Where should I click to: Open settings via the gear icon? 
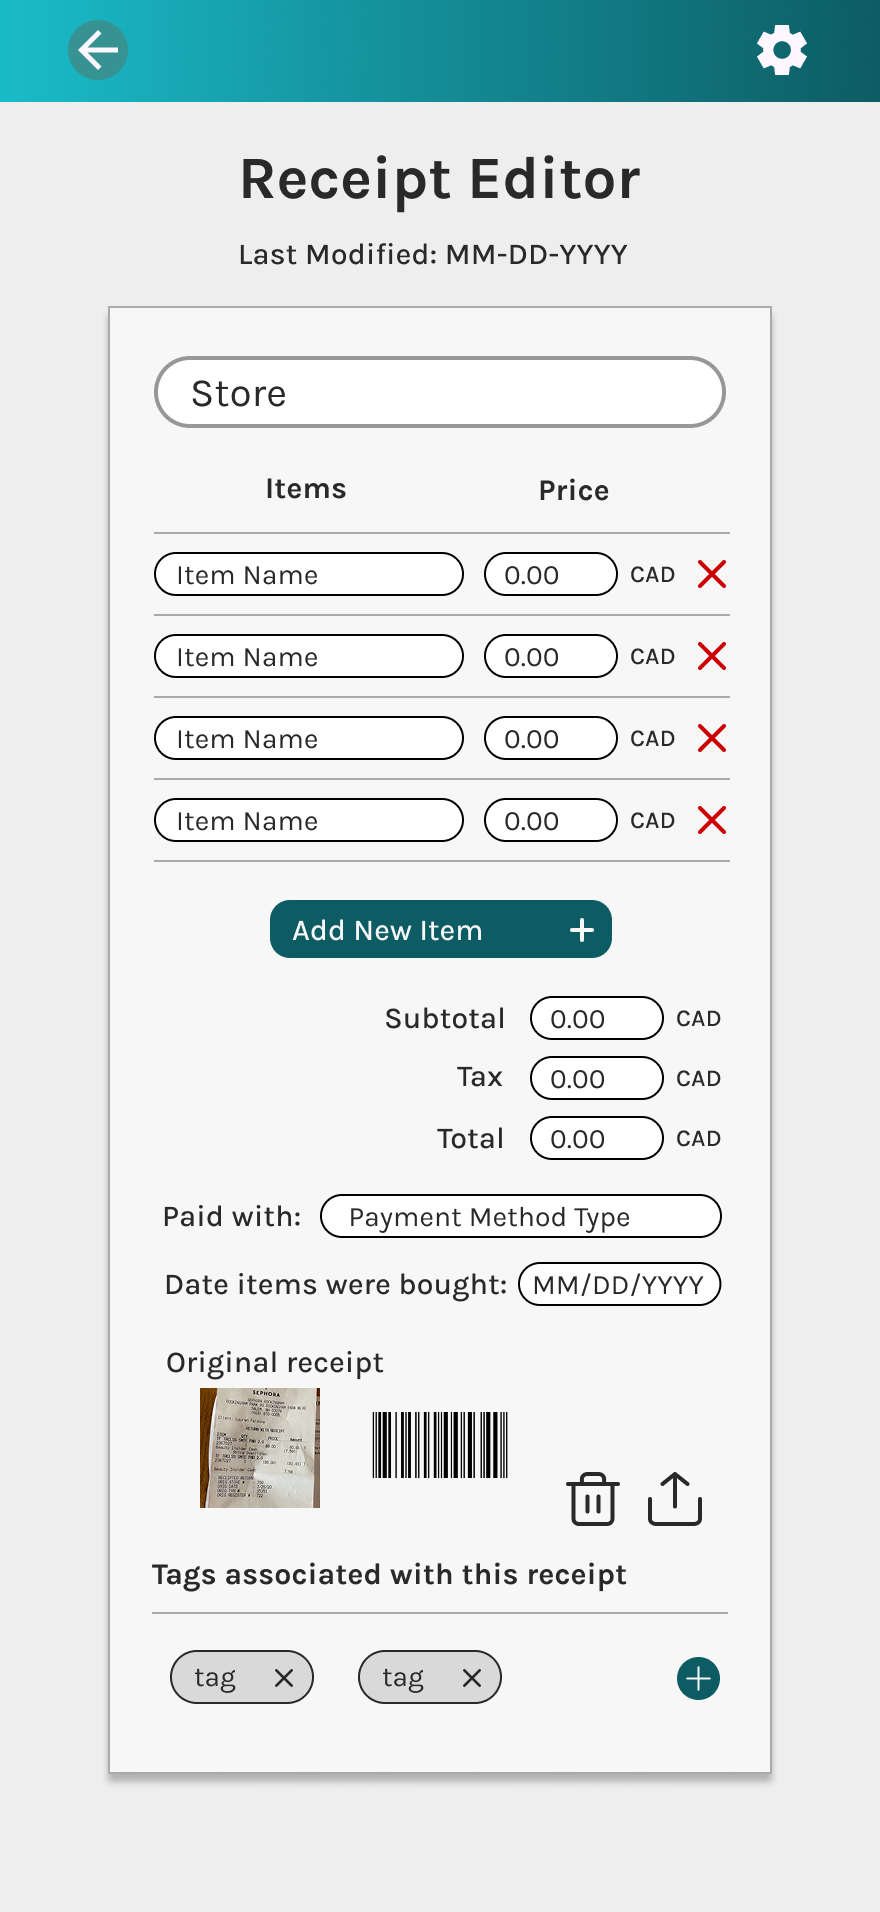tap(782, 50)
